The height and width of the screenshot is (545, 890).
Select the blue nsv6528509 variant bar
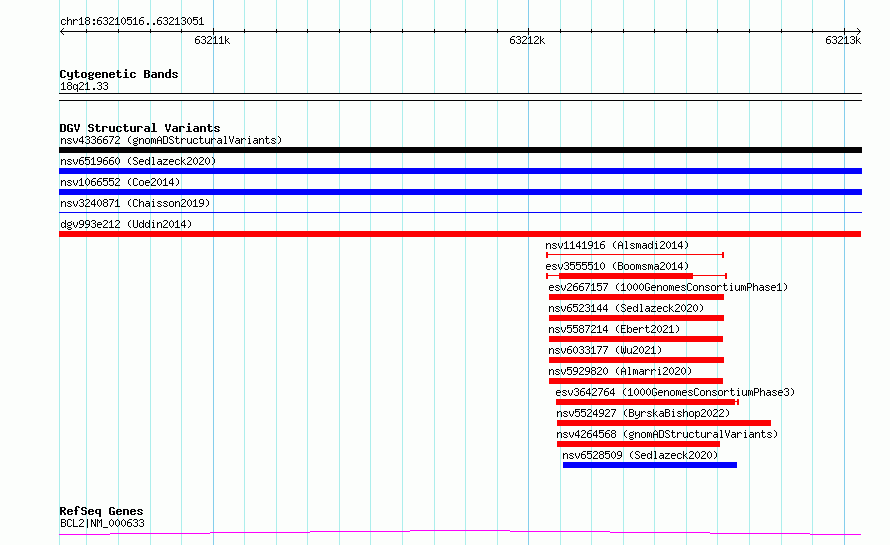pyautogui.click(x=650, y=465)
